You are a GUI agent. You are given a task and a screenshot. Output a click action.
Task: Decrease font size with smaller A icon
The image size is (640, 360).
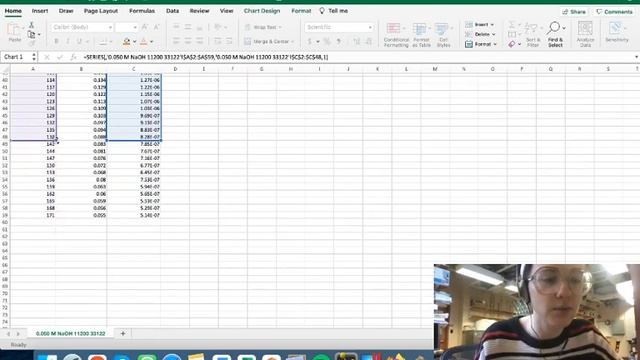pos(156,27)
